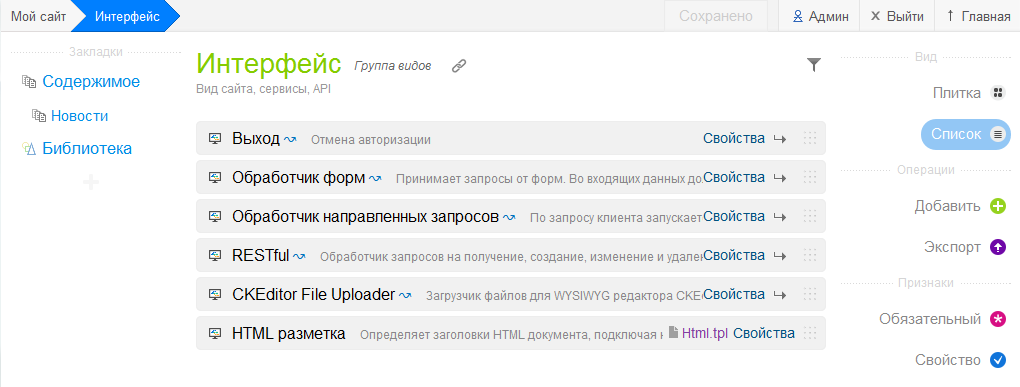Click the monitor icon of the Выход row

[215, 138]
